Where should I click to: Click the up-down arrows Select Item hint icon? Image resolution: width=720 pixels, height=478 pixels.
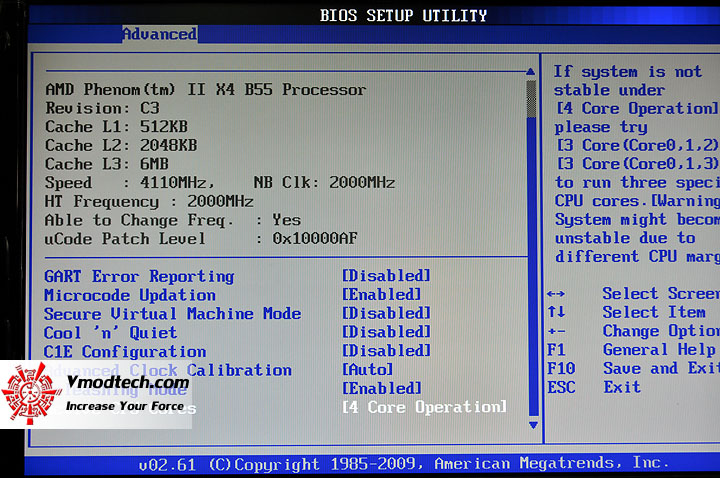pyautogui.click(x=556, y=312)
